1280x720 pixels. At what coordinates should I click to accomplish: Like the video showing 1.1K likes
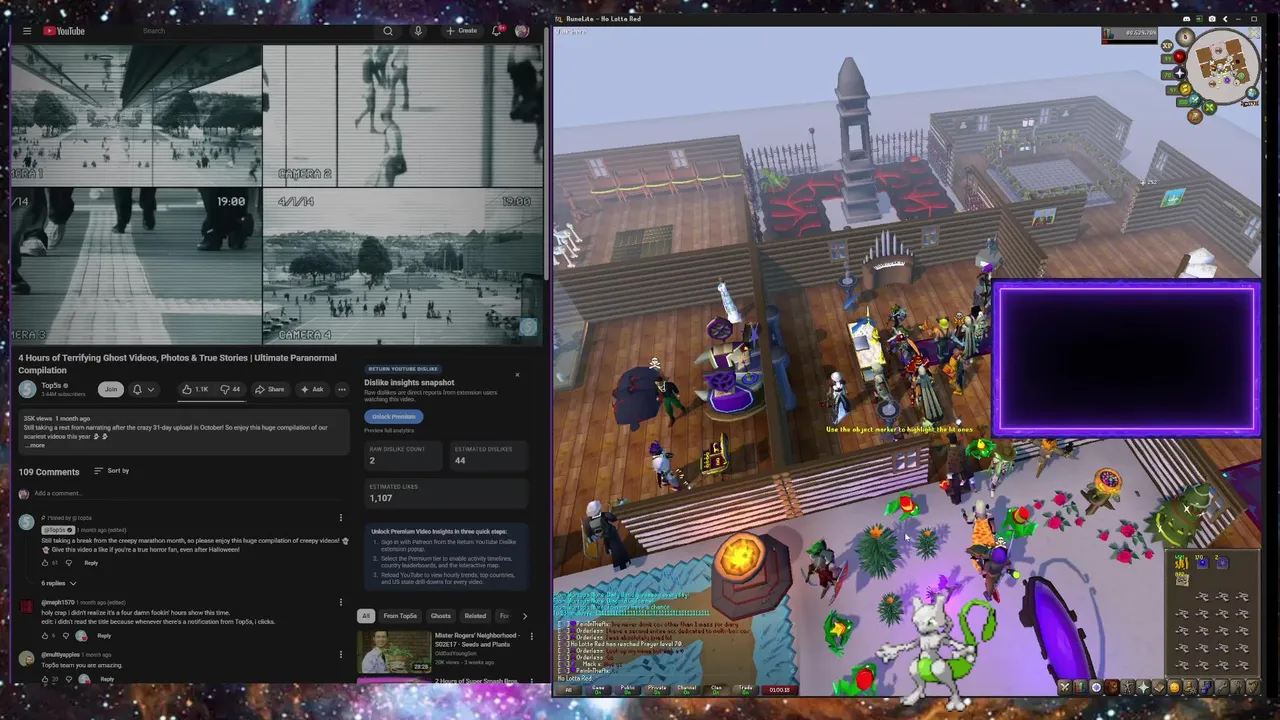195,389
